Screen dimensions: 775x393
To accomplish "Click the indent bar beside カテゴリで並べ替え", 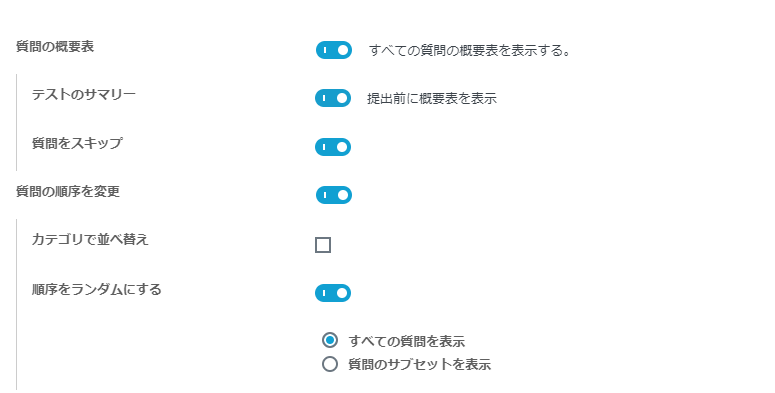I will pyautogui.click(x=16, y=305).
